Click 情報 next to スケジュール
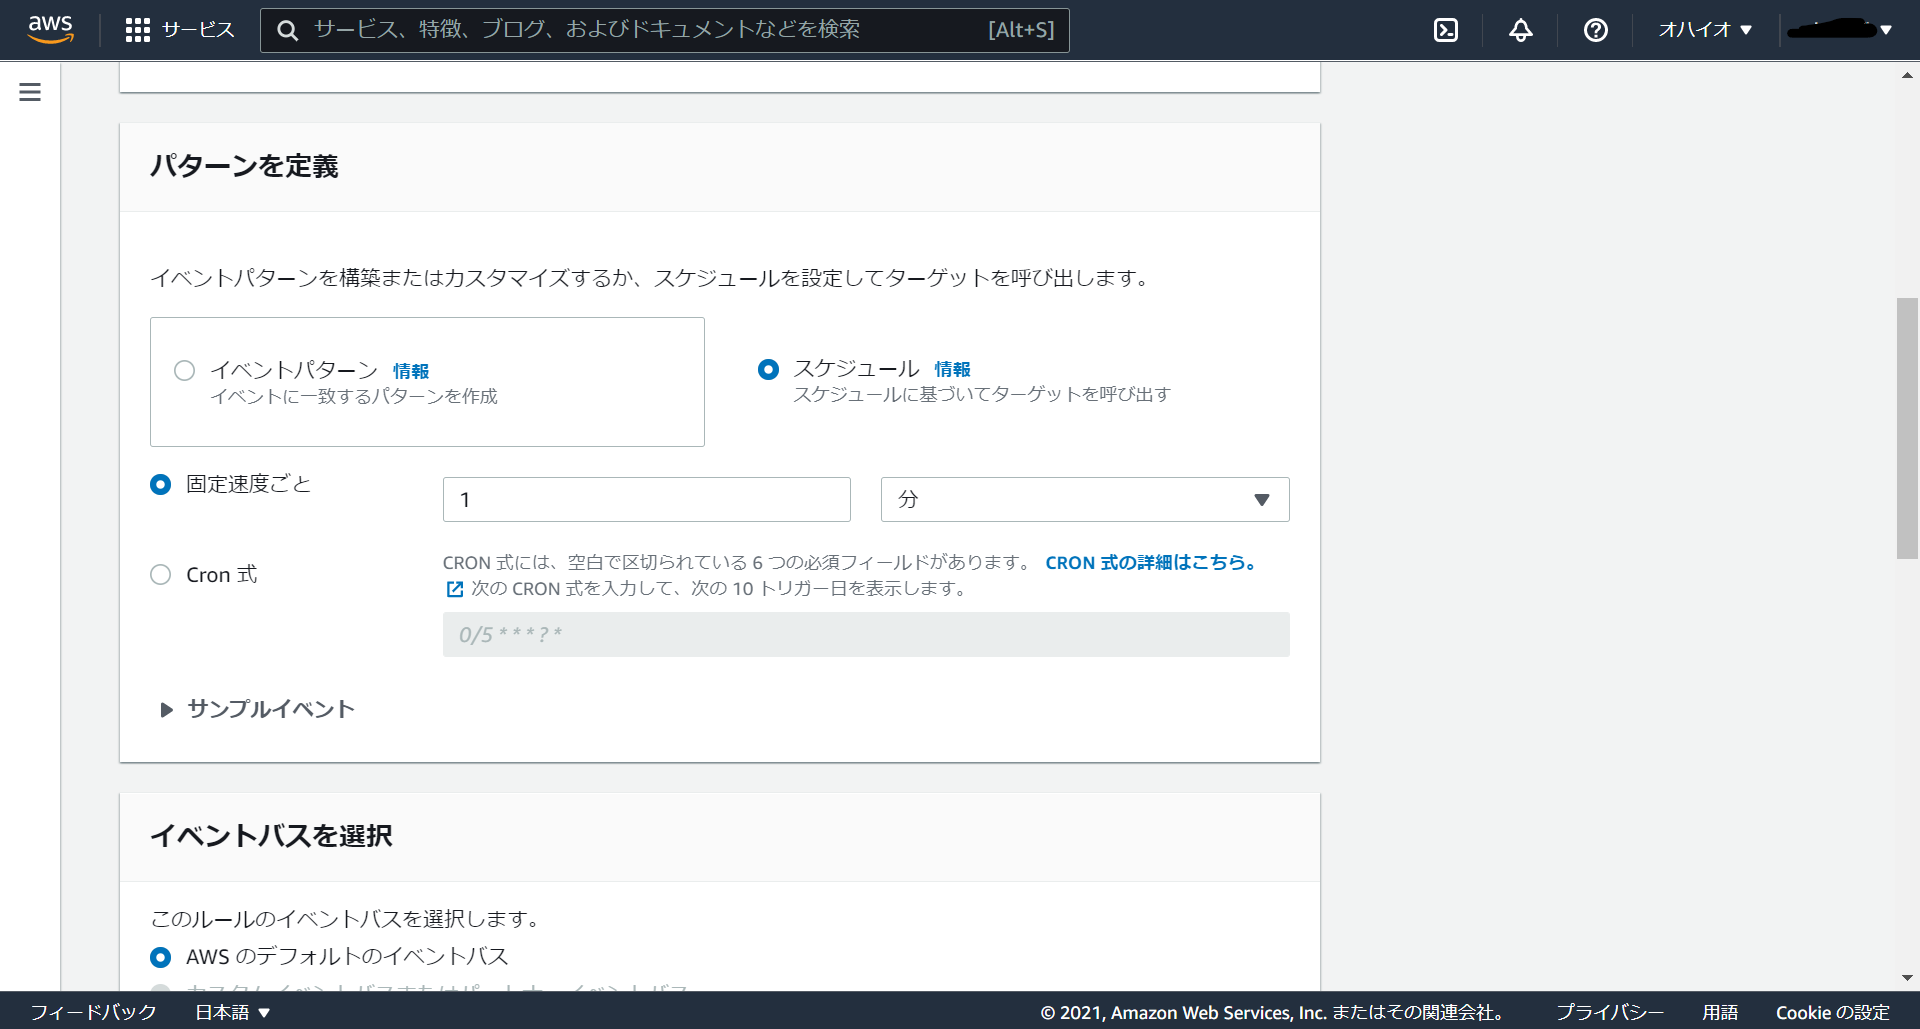Image resolution: width=1920 pixels, height=1029 pixels. [x=951, y=368]
